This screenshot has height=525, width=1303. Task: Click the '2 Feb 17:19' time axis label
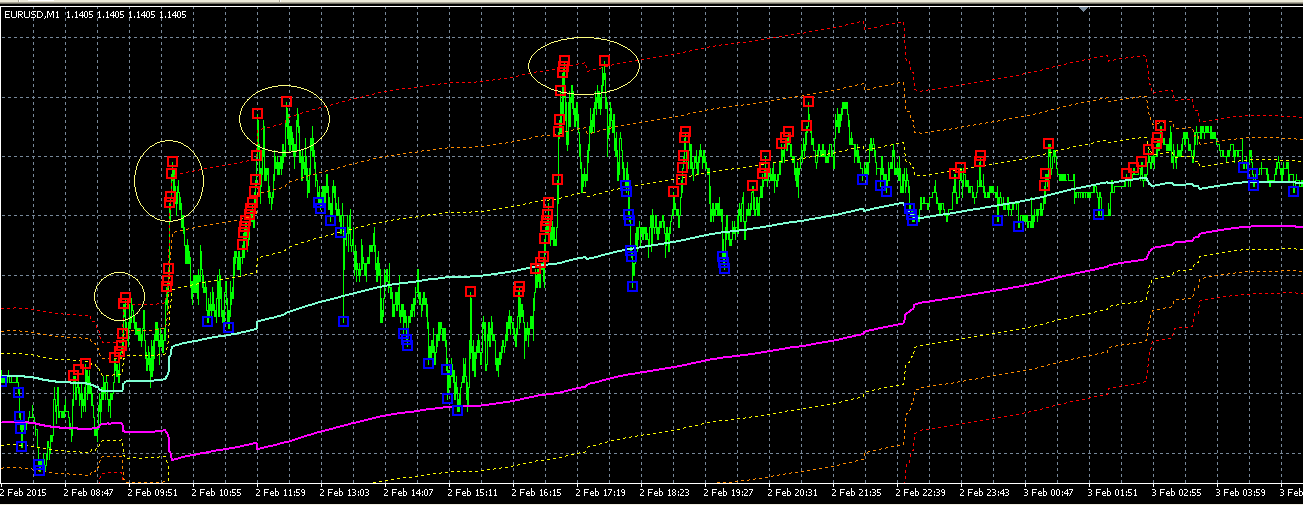601,492
